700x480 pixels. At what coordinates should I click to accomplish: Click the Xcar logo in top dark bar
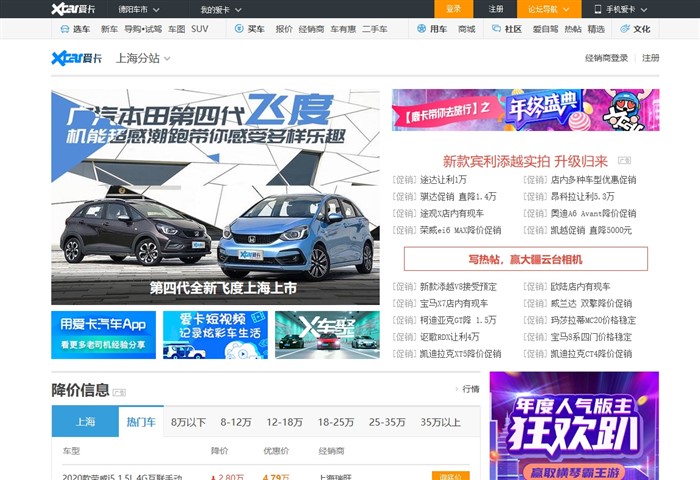(73, 9)
